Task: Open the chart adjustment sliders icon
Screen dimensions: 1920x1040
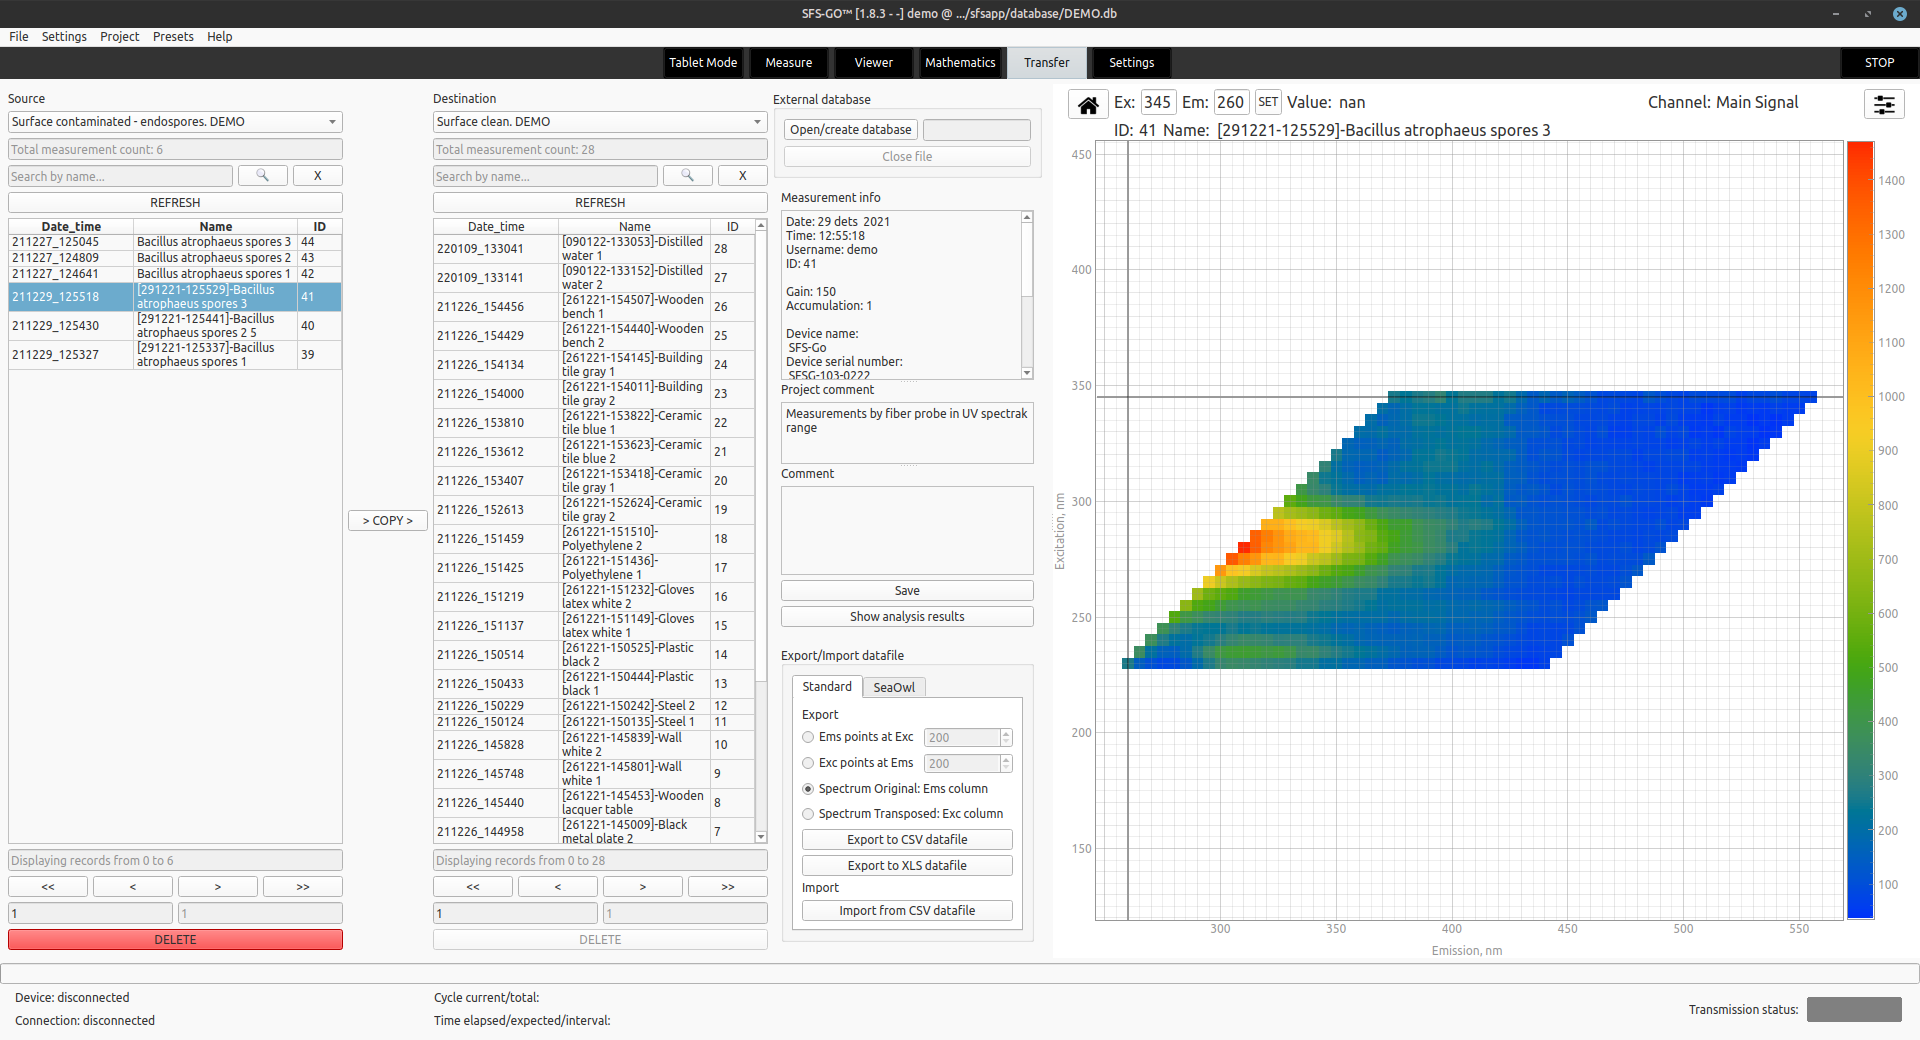Action: click(x=1884, y=103)
